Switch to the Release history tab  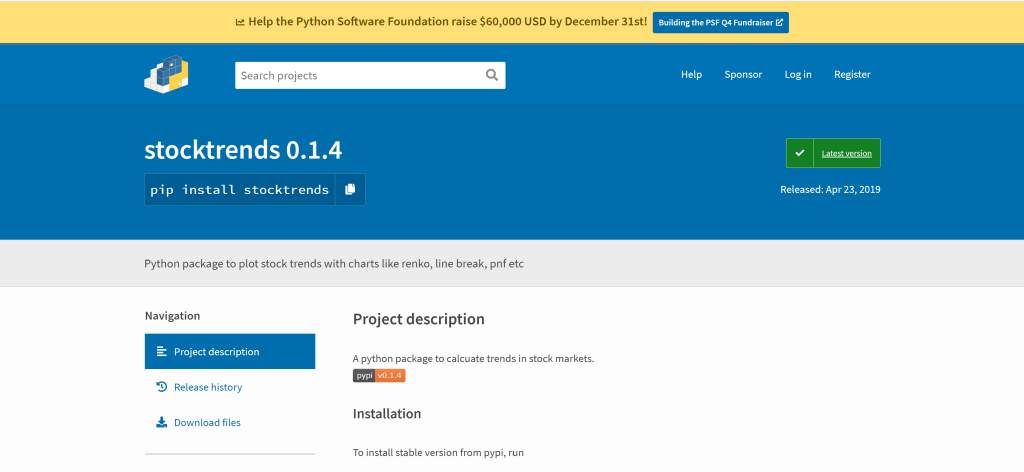tap(208, 387)
